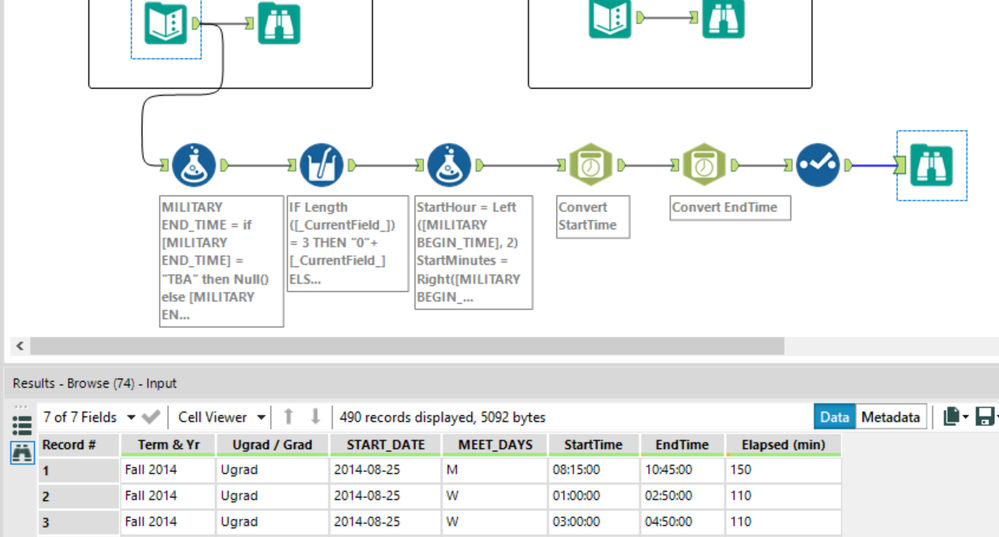This screenshot has width=999, height=537.
Task: Click the Select tool output anchor
Action: tap(848, 165)
